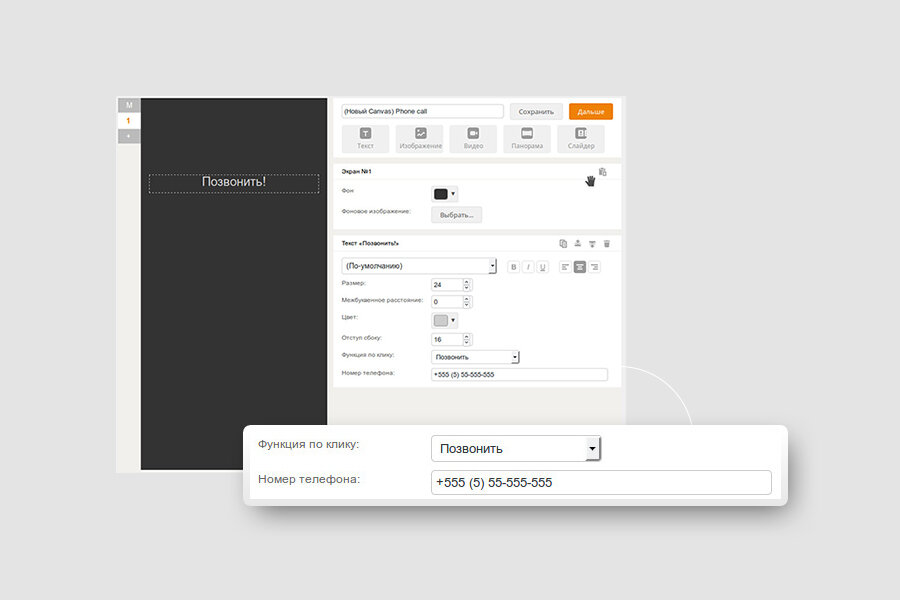Add a Слайдер element
This screenshot has width=900, height=600.
click(x=580, y=139)
